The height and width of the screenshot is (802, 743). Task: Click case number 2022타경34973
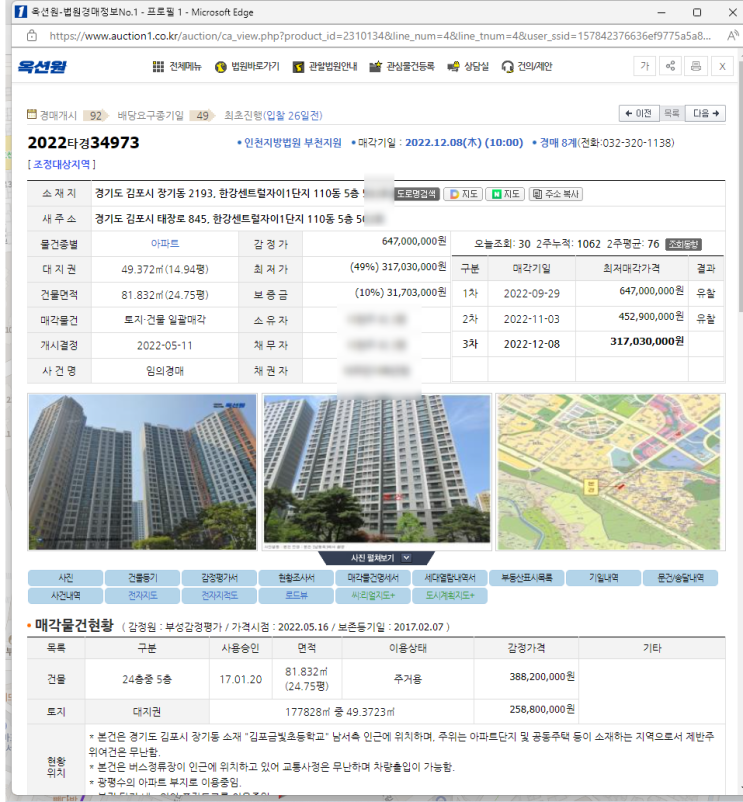(x=83, y=142)
